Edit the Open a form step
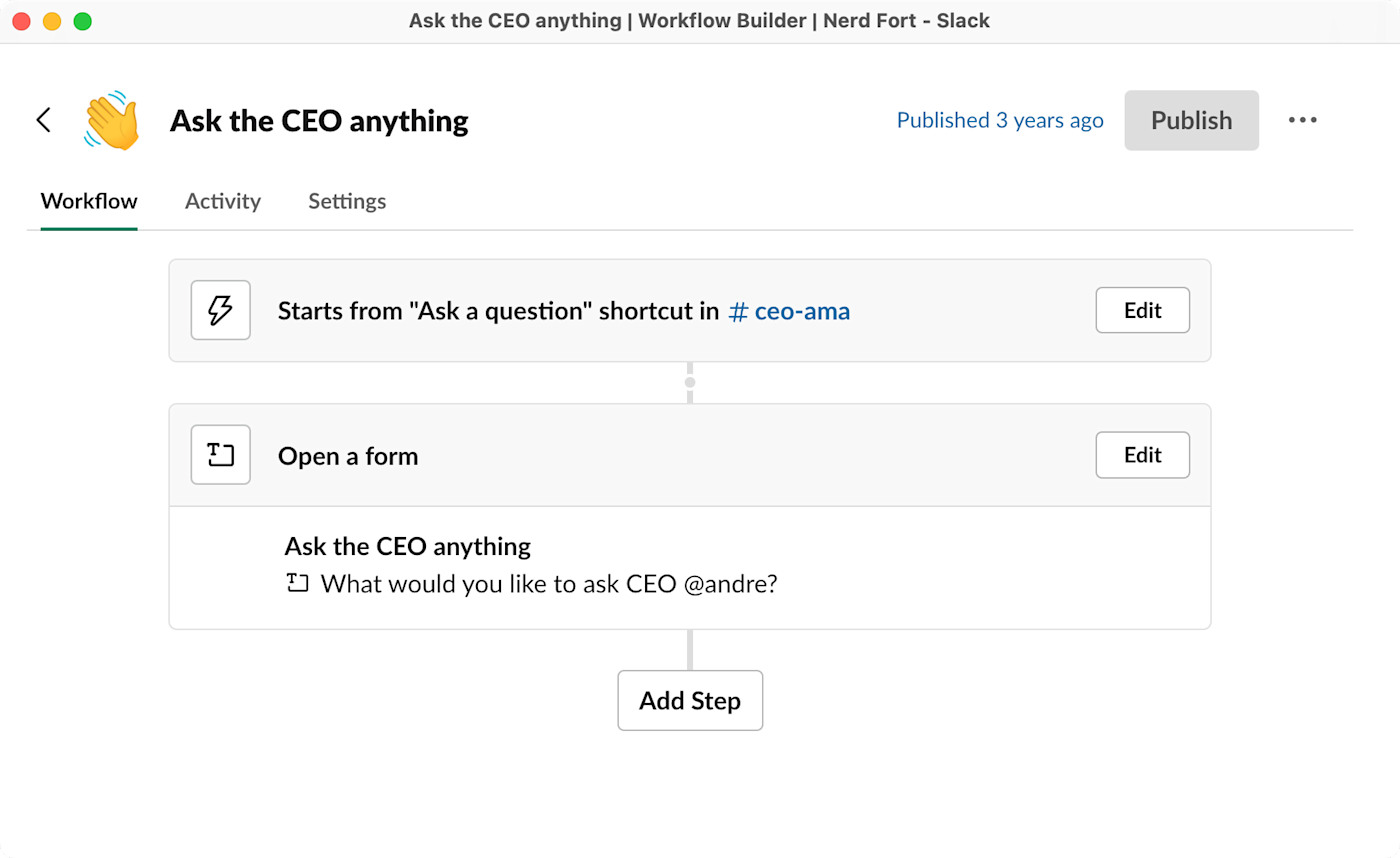The width and height of the screenshot is (1400, 858). [x=1142, y=455]
